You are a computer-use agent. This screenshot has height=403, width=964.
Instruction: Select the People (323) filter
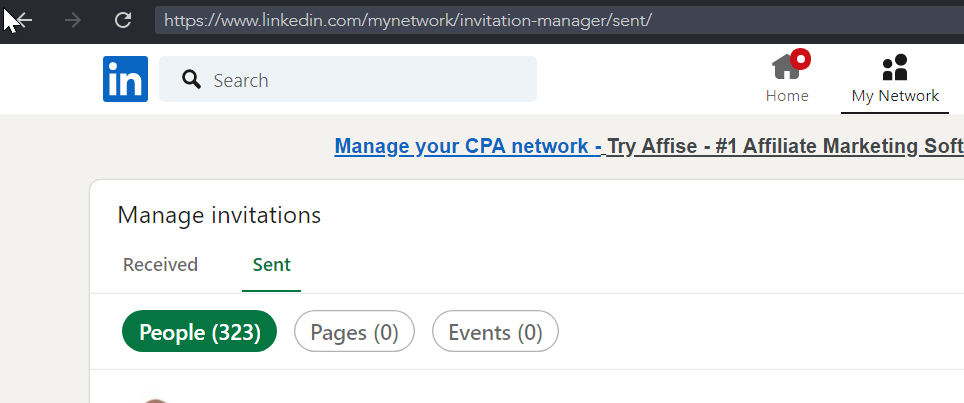[199, 332]
